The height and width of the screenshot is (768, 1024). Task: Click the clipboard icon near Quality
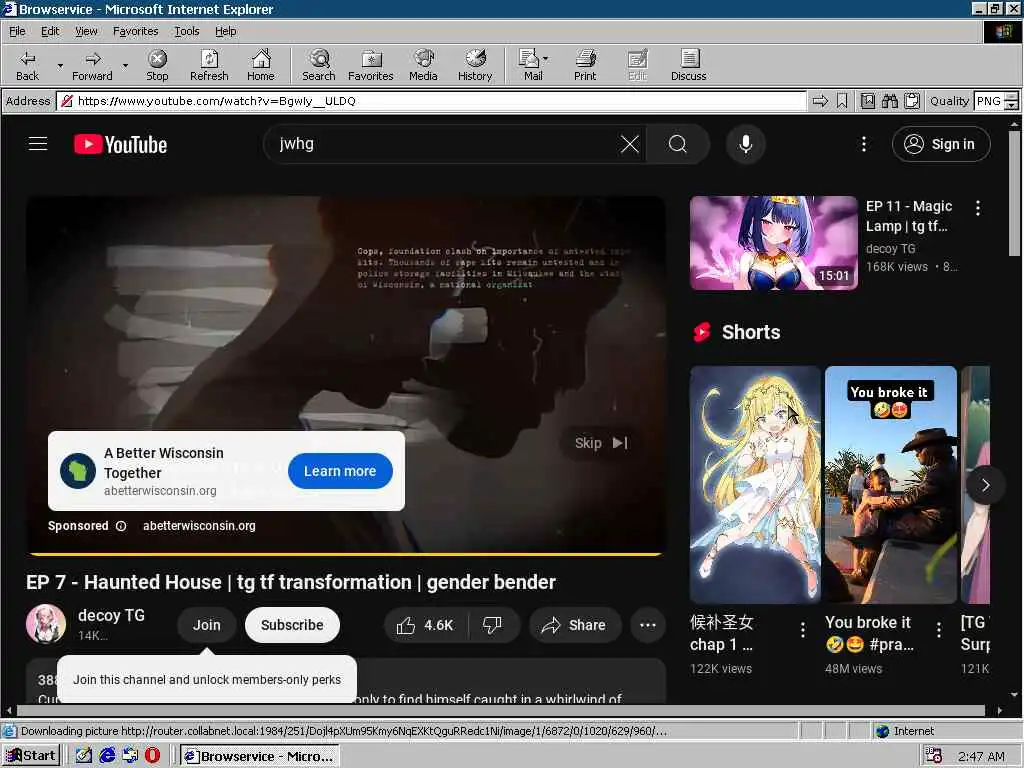pyautogui.click(x=912, y=101)
